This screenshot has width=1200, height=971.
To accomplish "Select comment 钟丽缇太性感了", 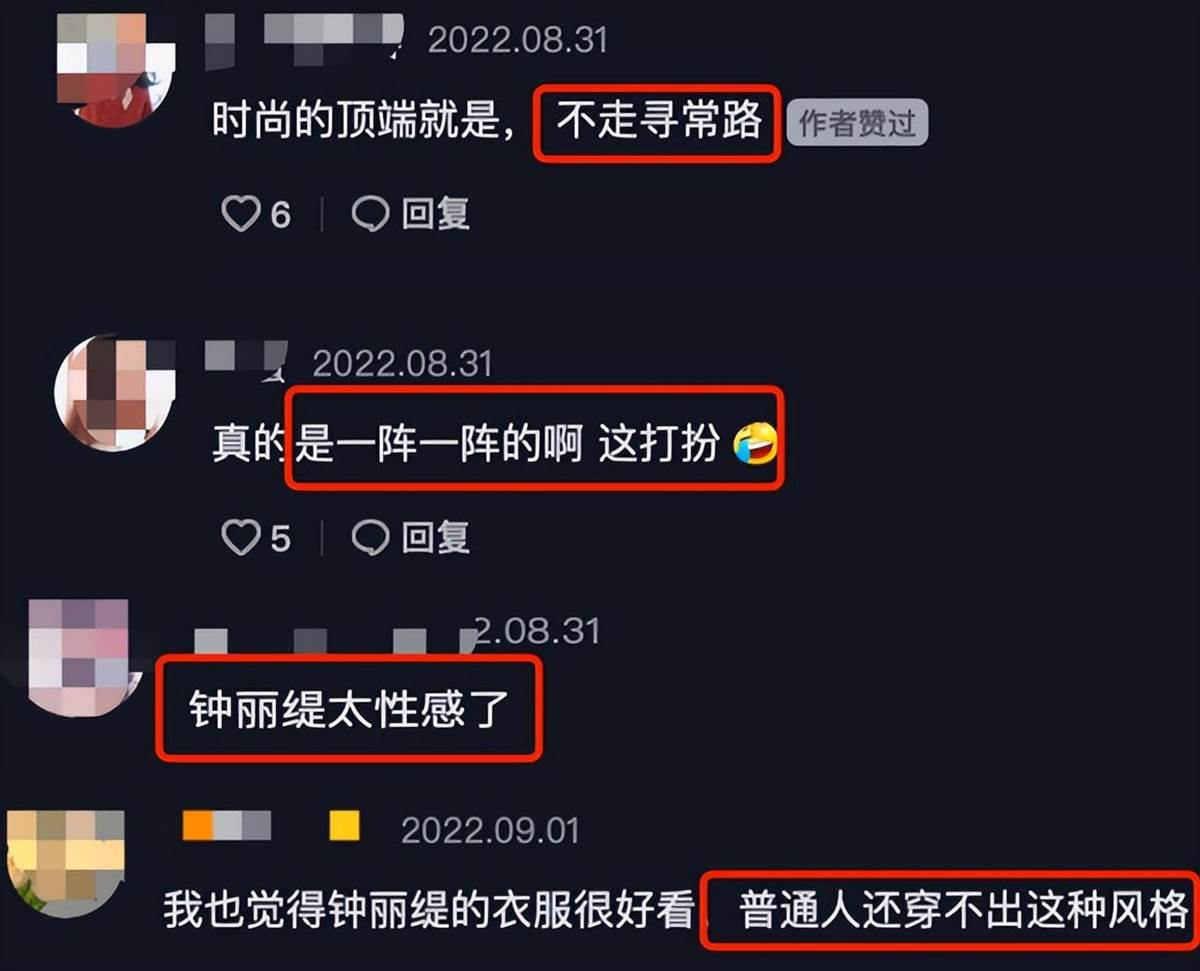I will coord(349,708).
